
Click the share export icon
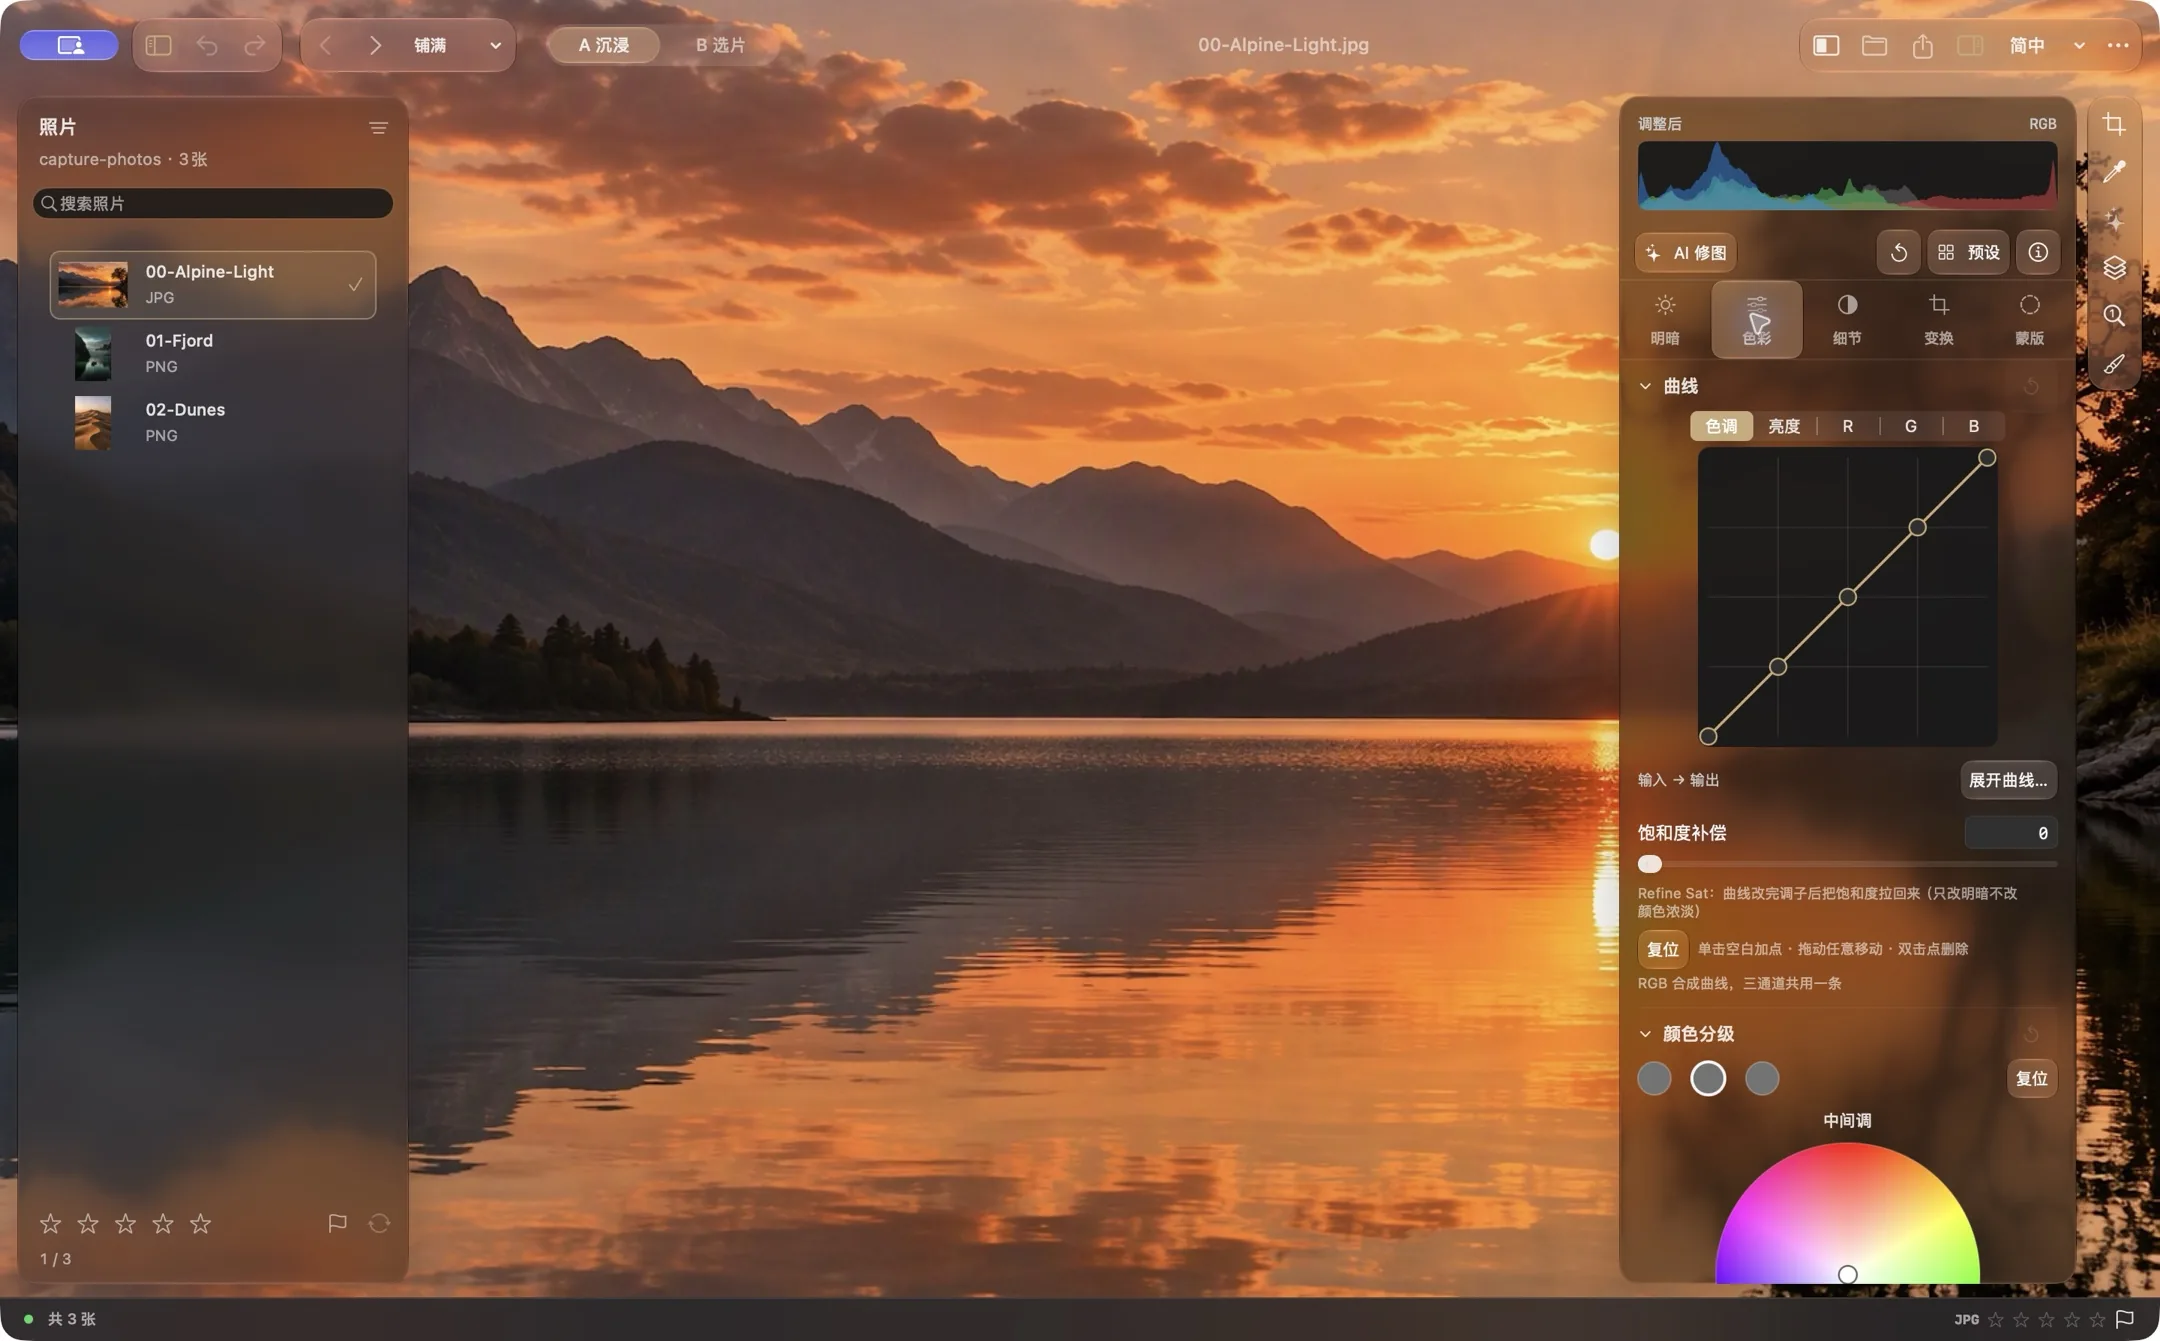click(x=1922, y=45)
